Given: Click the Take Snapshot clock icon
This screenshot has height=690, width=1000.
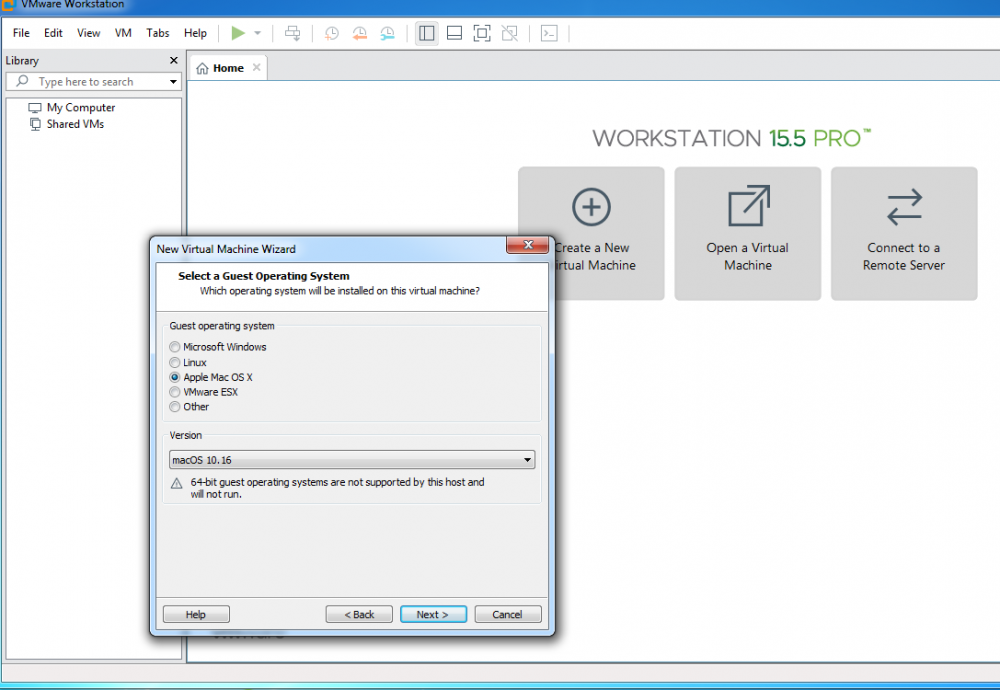Looking at the screenshot, I should pyautogui.click(x=332, y=33).
